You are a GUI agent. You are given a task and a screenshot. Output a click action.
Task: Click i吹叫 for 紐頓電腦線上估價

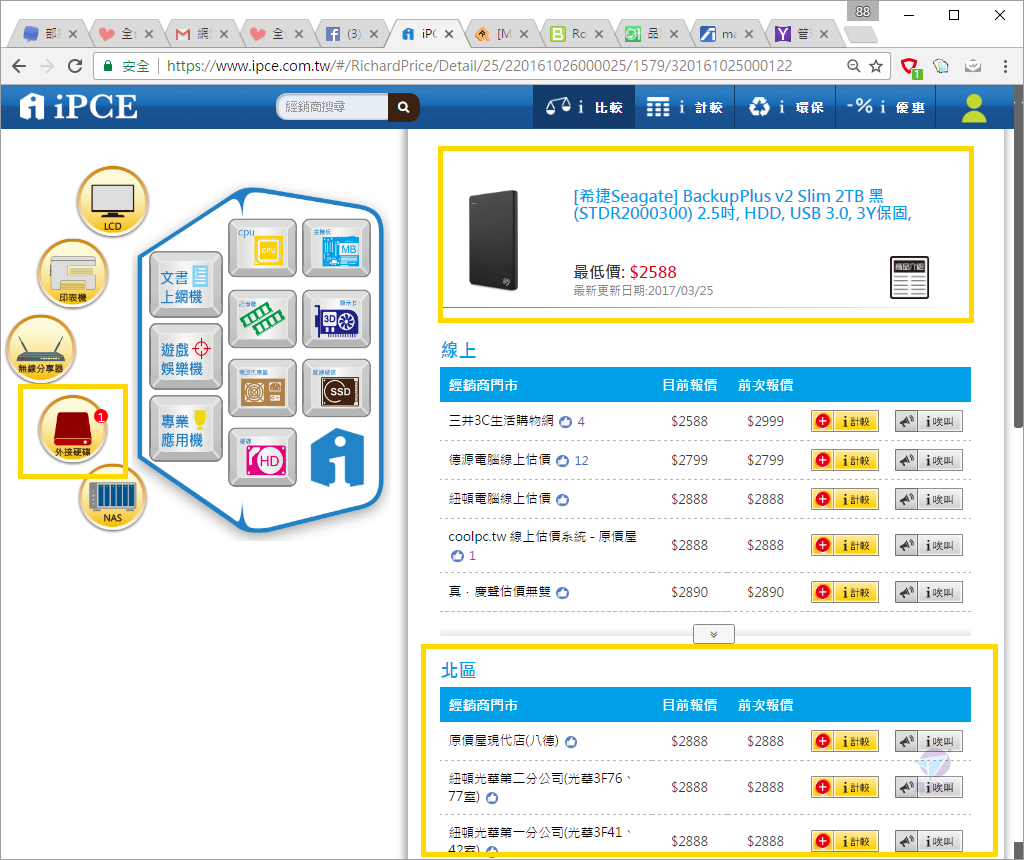pyautogui.click(x=928, y=500)
